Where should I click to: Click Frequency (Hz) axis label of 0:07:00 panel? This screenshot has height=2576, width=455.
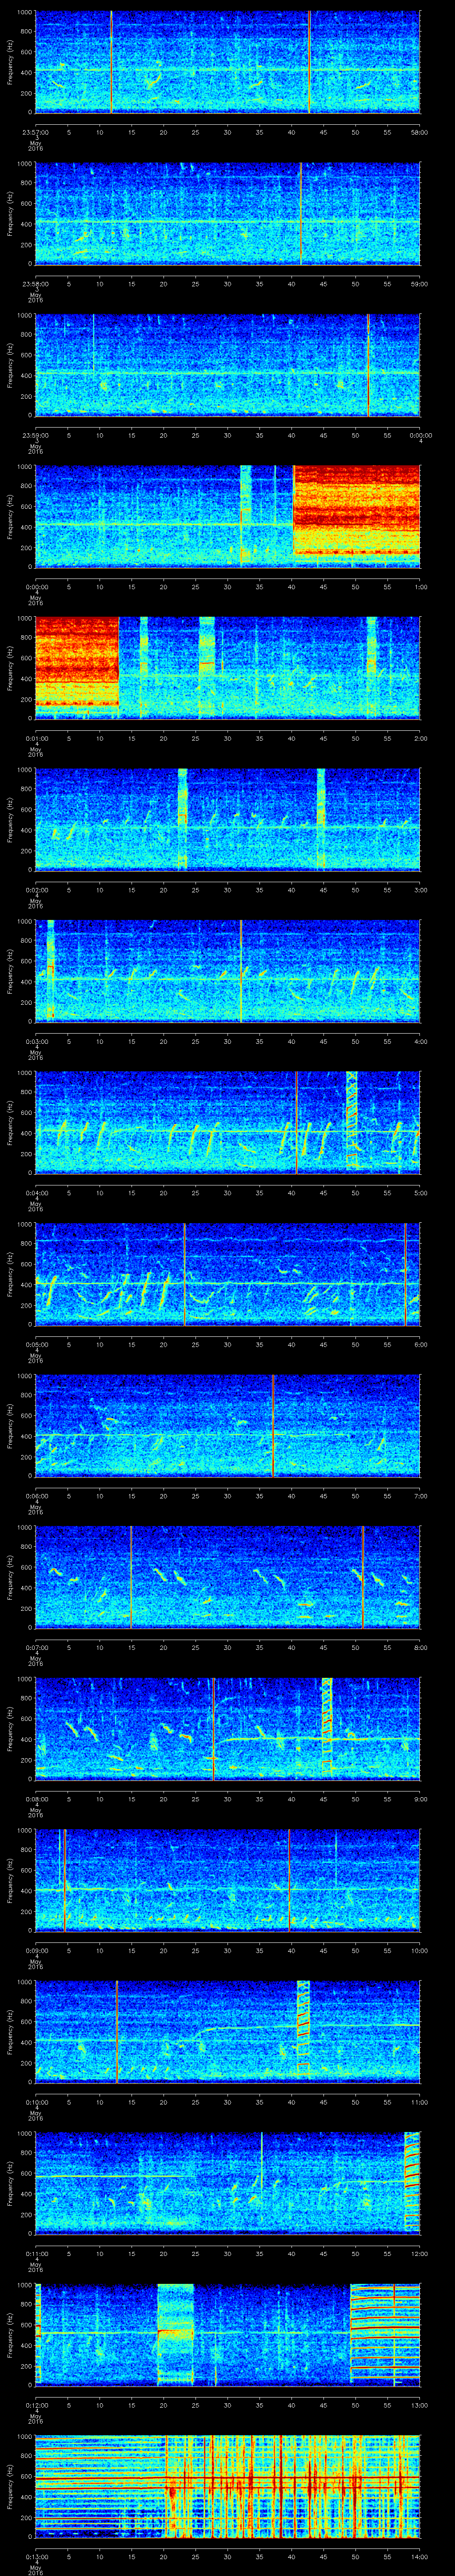[10, 1577]
